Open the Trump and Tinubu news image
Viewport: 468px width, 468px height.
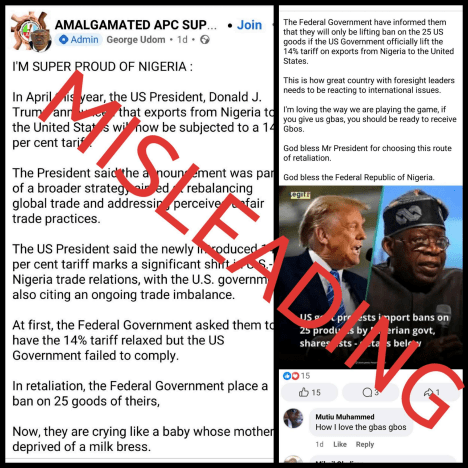tap(370, 277)
